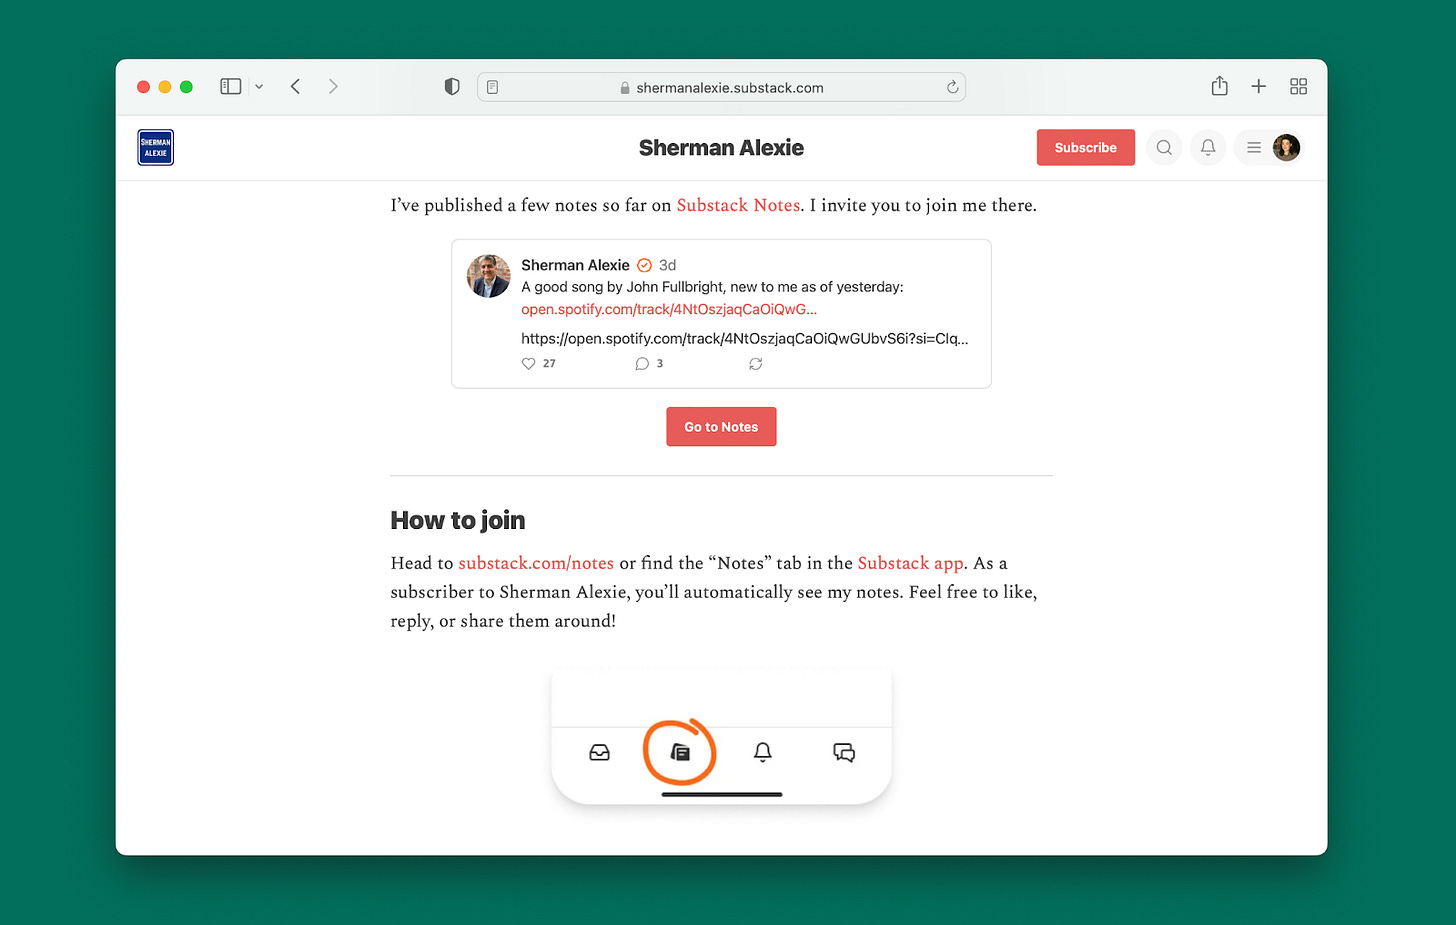Viewport: 1456px width, 925px height.
Task: Open search on the Sherman Alexie publication
Action: [1163, 147]
